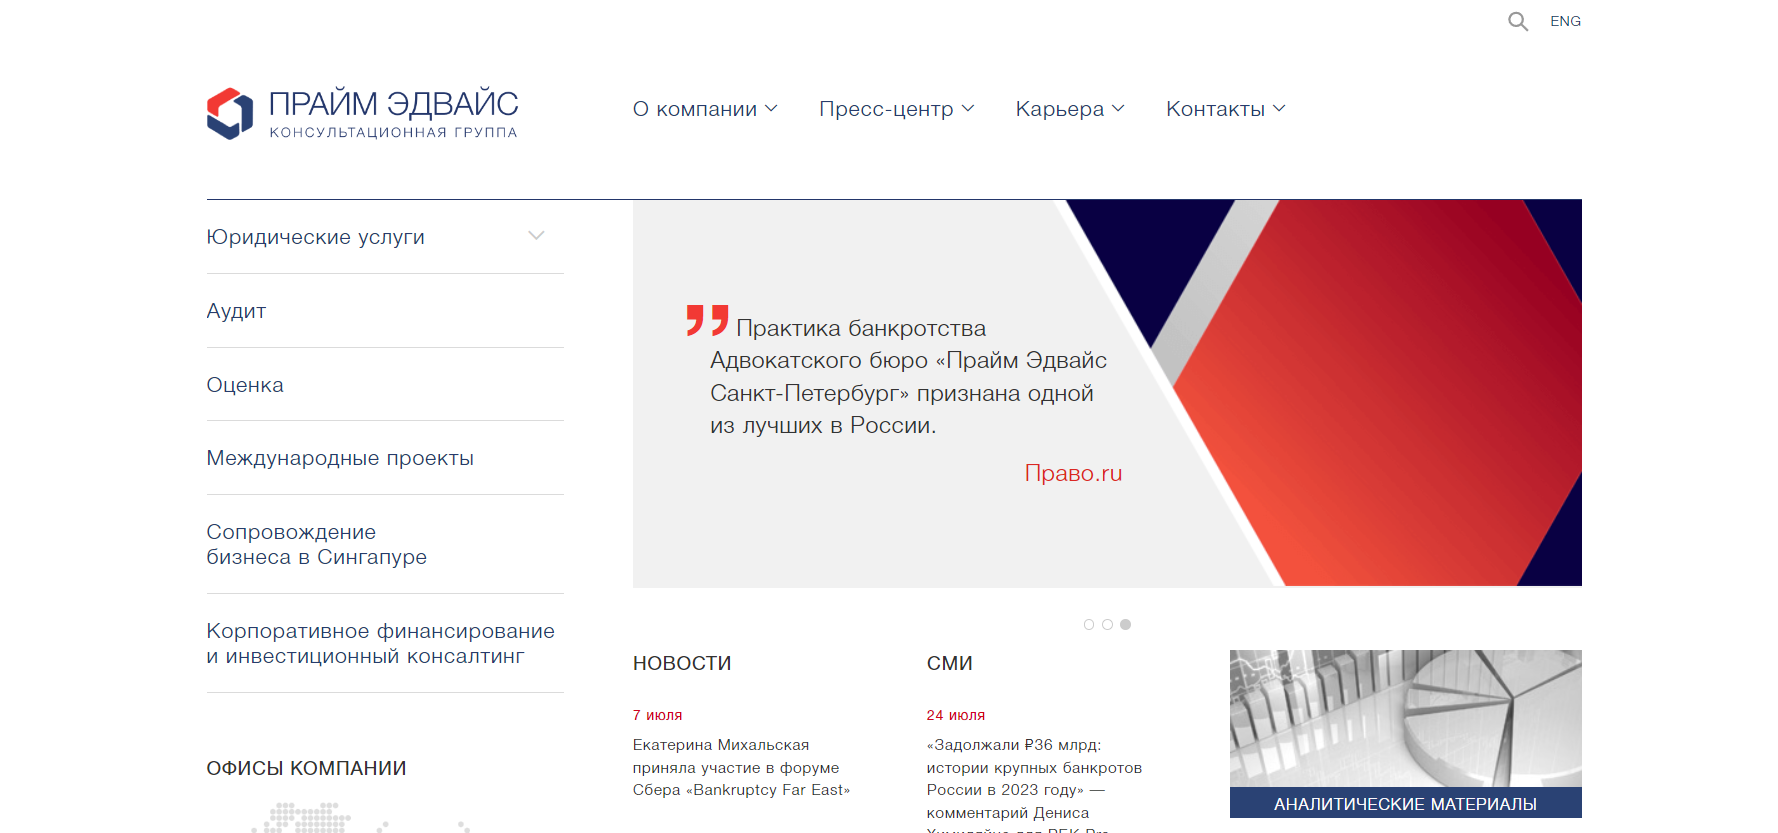Expand the Юридические услуги chevron arrow

(536, 236)
